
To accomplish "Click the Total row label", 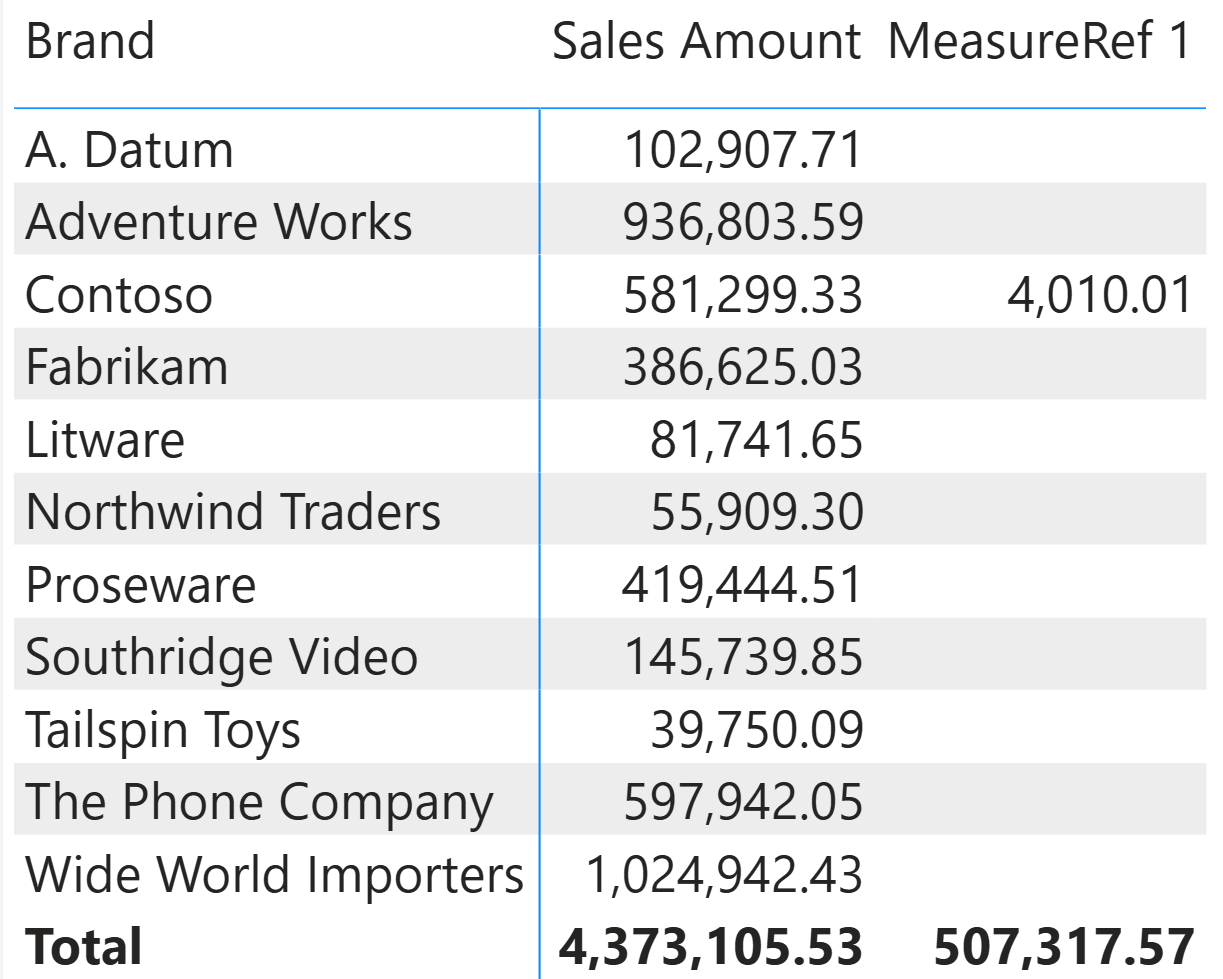I will 84,946.
